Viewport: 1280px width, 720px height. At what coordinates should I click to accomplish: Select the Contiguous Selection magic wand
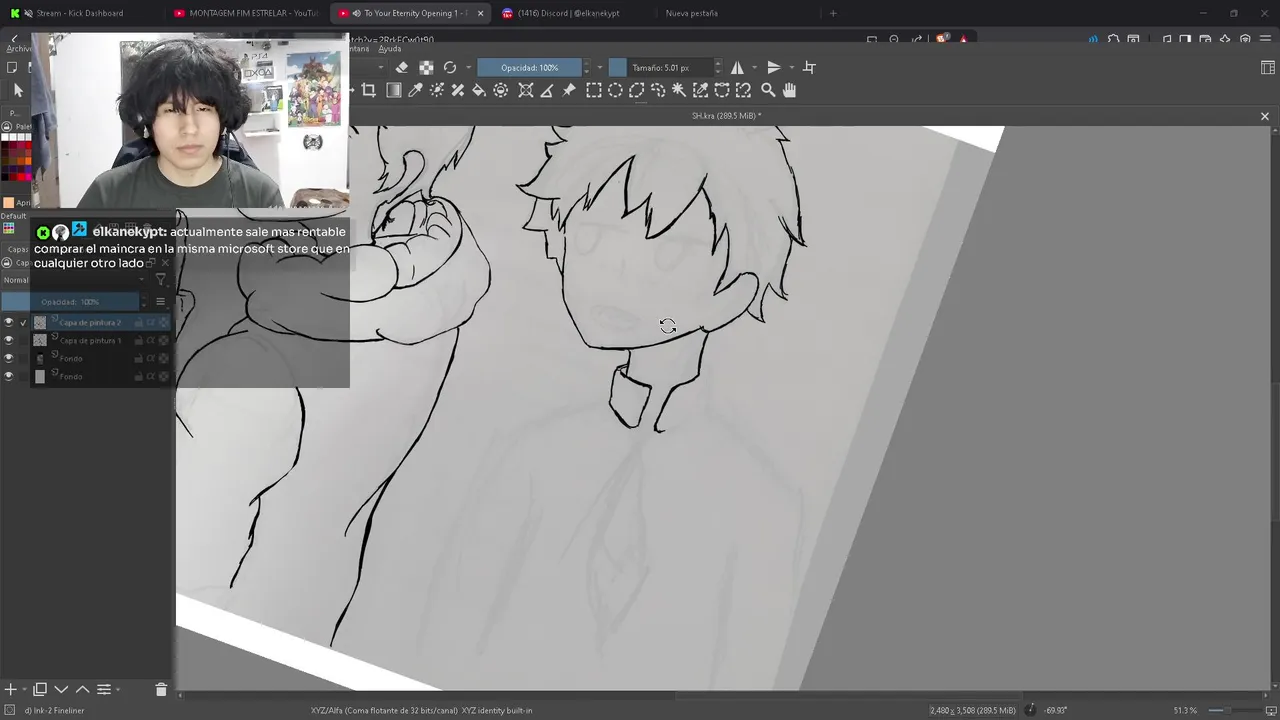click(x=679, y=90)
